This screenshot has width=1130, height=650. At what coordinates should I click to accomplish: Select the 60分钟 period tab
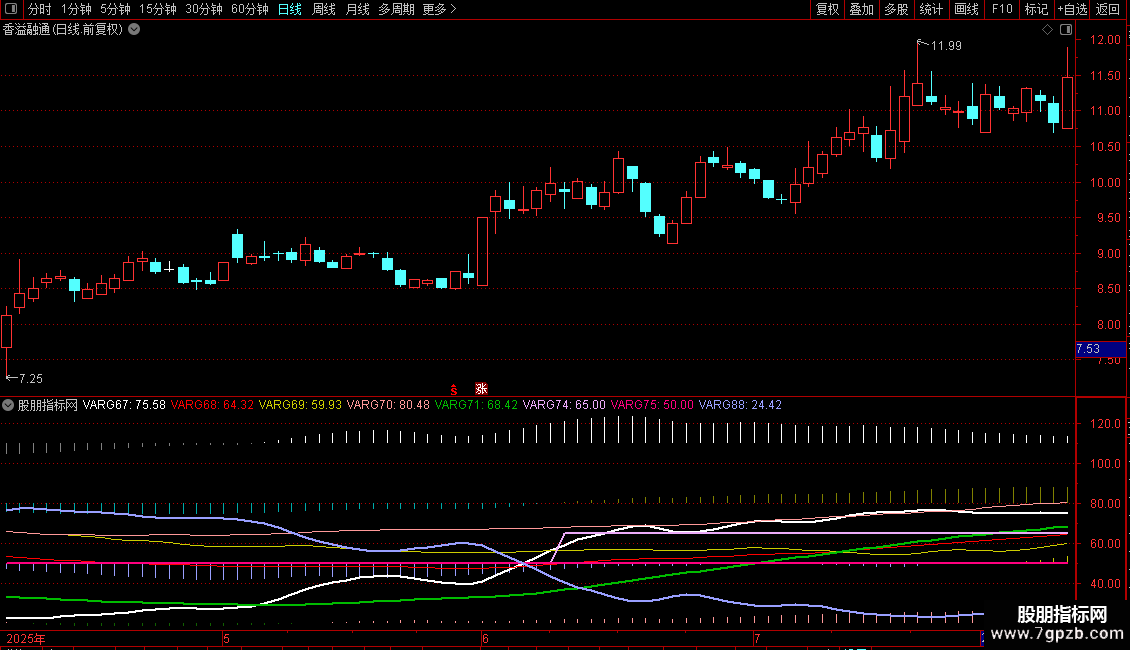pos(249,9)
